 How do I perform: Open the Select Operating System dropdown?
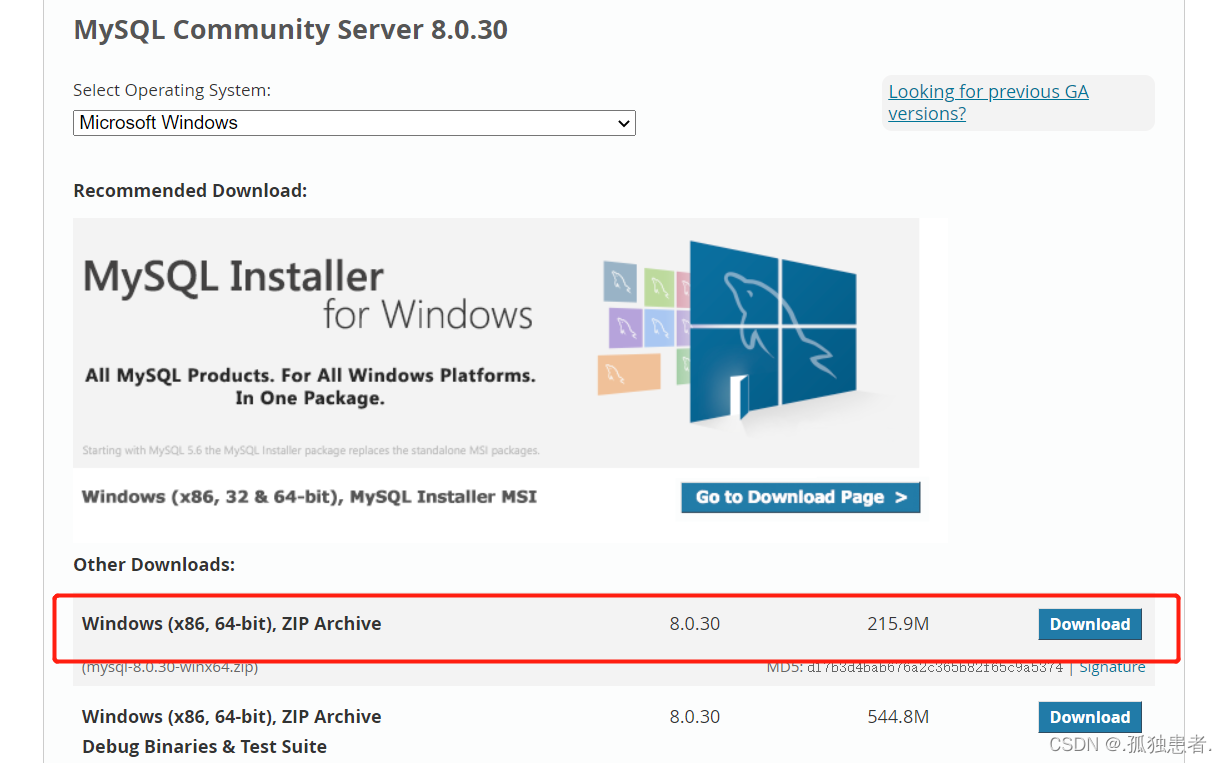click(354, 123)
